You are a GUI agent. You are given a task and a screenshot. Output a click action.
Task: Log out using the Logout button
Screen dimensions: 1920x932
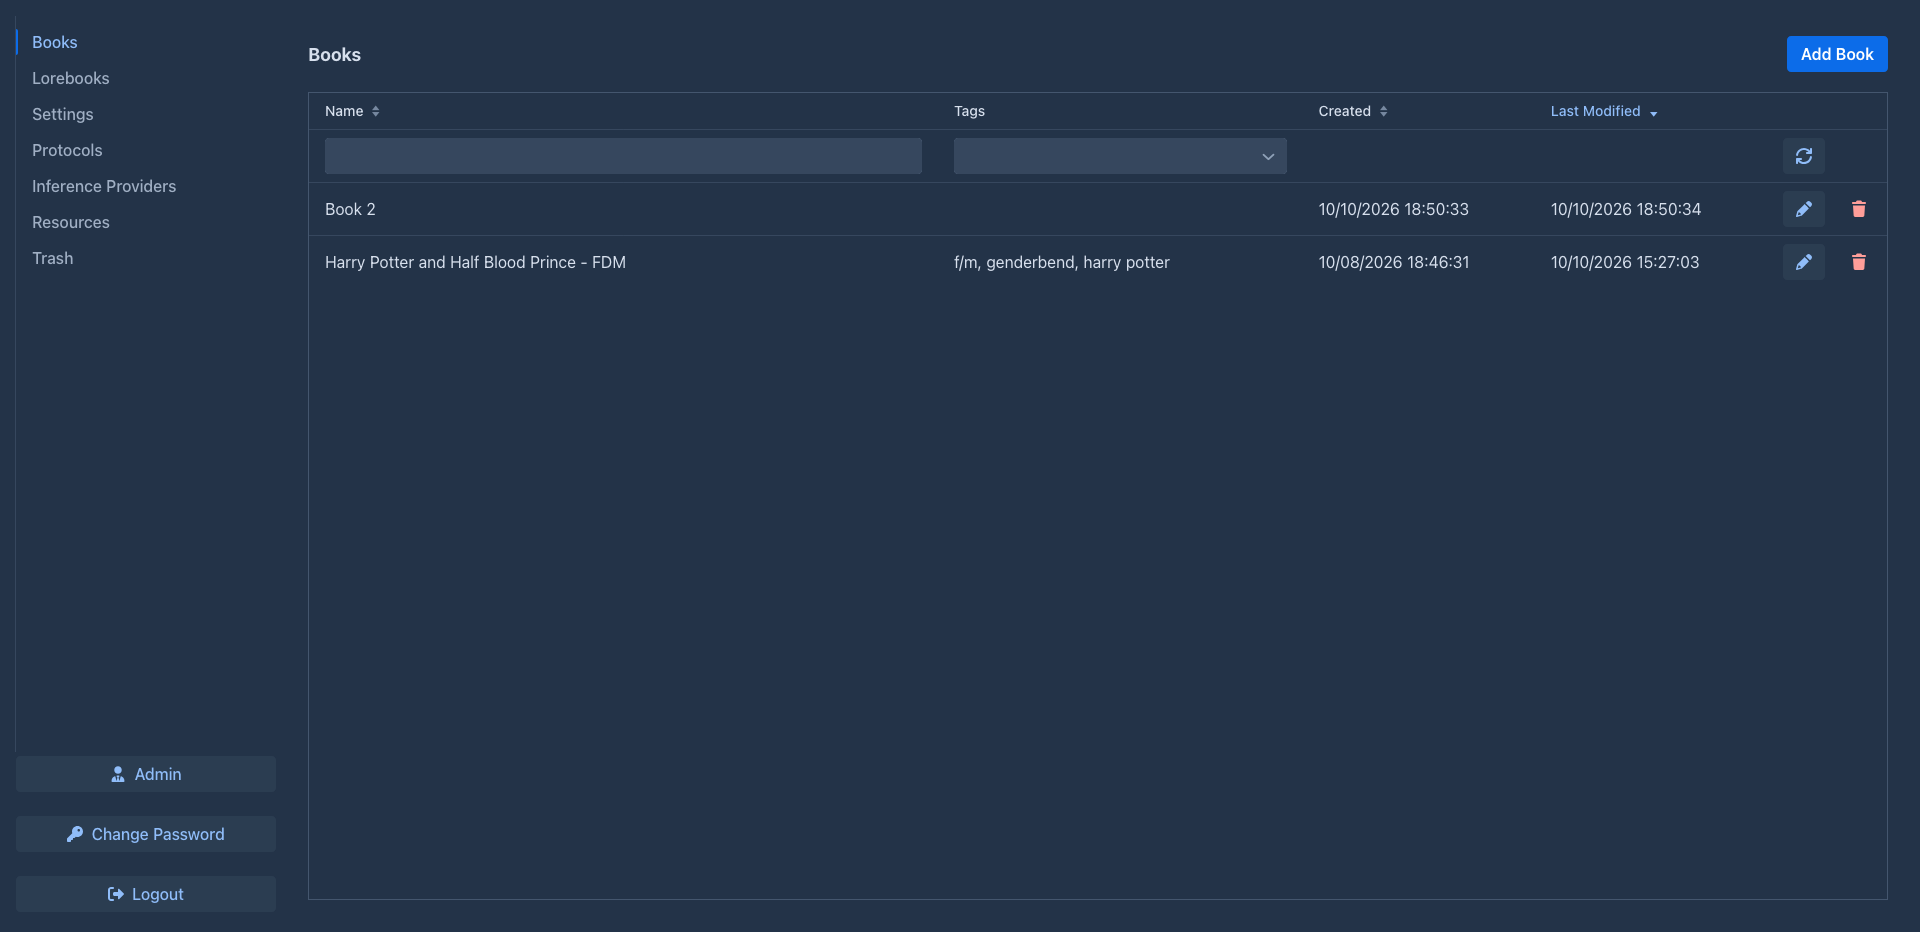coord(146,894)
